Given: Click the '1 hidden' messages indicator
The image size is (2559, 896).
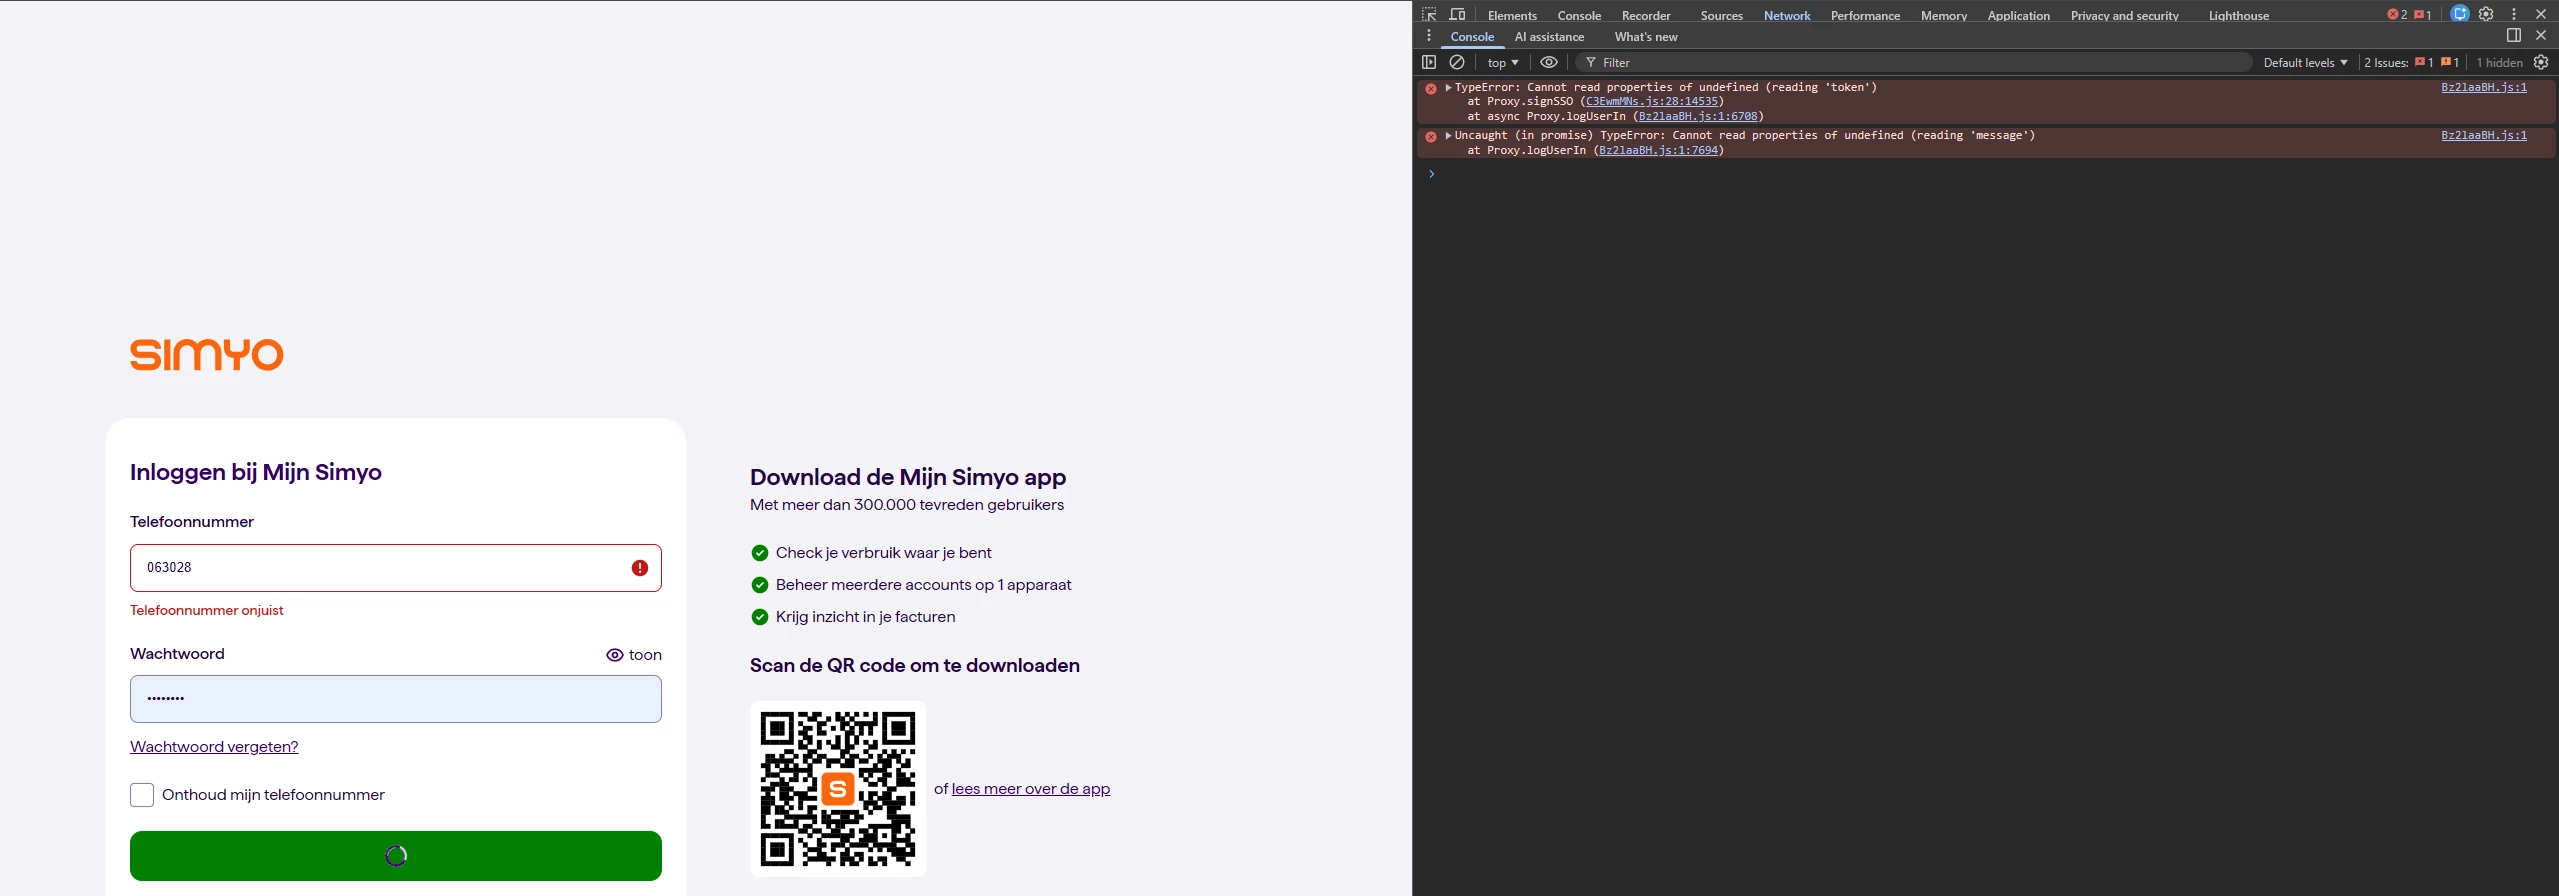Looking at the screenshot, I should 2499,62.
